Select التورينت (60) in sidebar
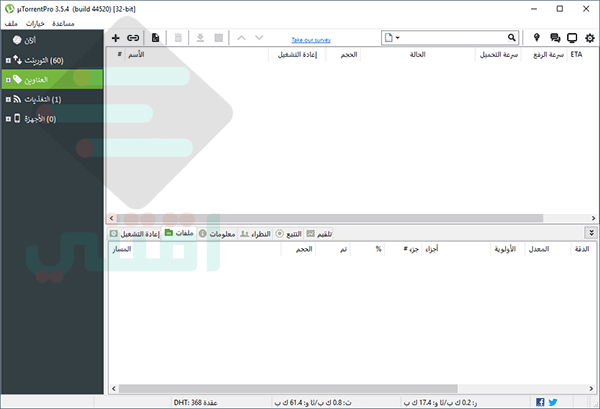The height and width of the screenshot is (409, 600). click(52, 60)
